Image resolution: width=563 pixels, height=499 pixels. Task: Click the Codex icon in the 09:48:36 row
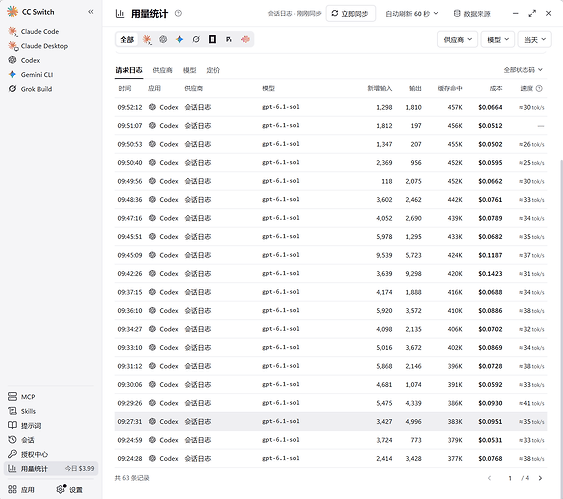click(152, 200)
